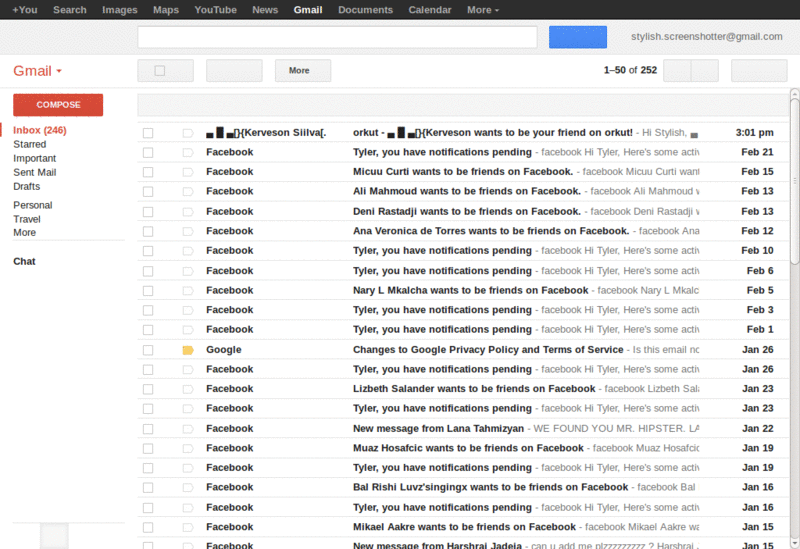Click the blue search button

coord(578,37)
